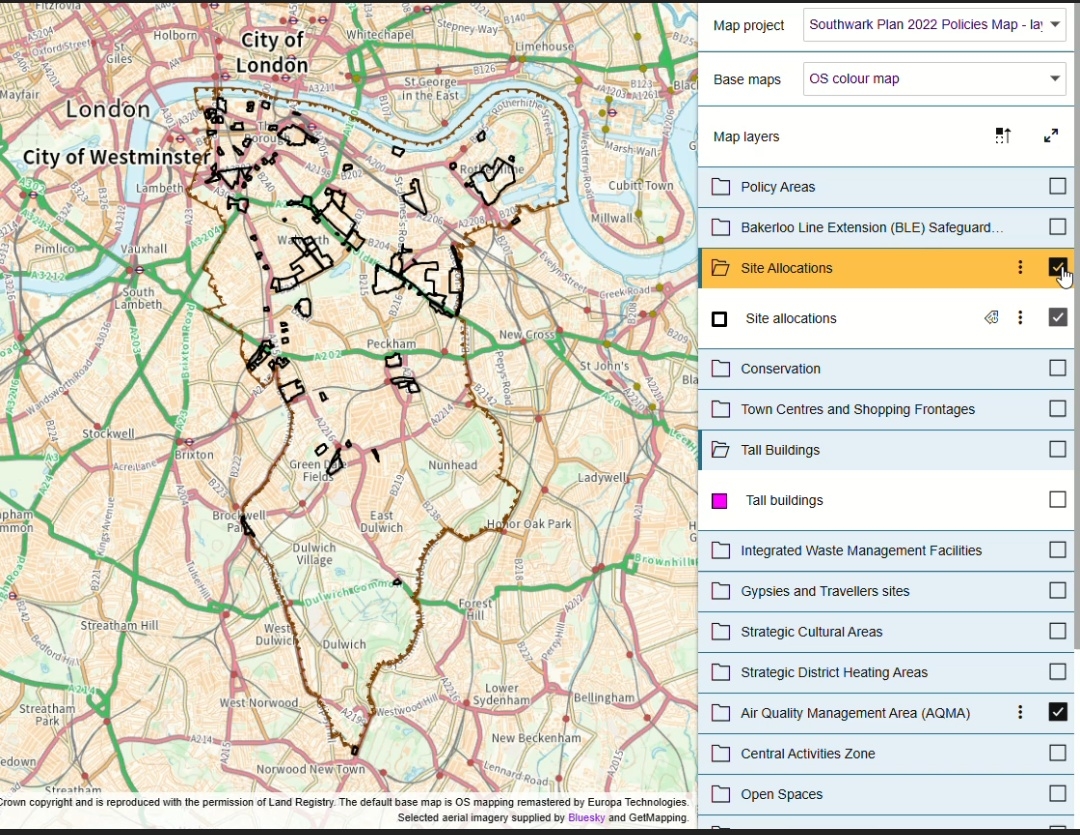Open three-dot options for Site allocations sublayer
1080x835 pixels.
1020,318
